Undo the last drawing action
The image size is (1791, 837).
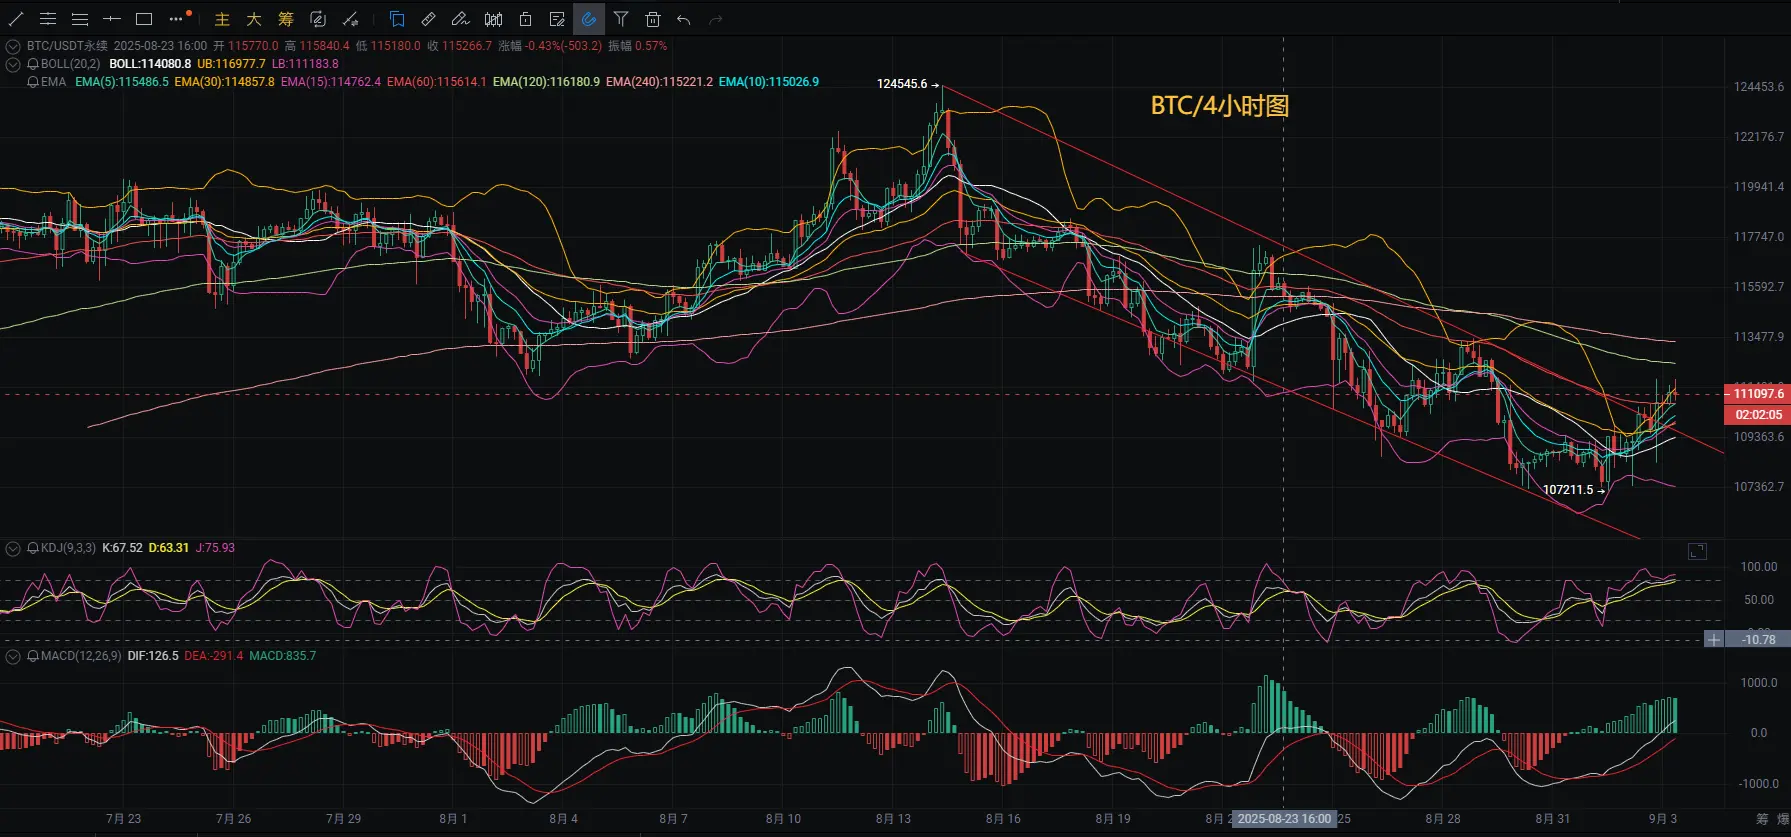(684, 19)
